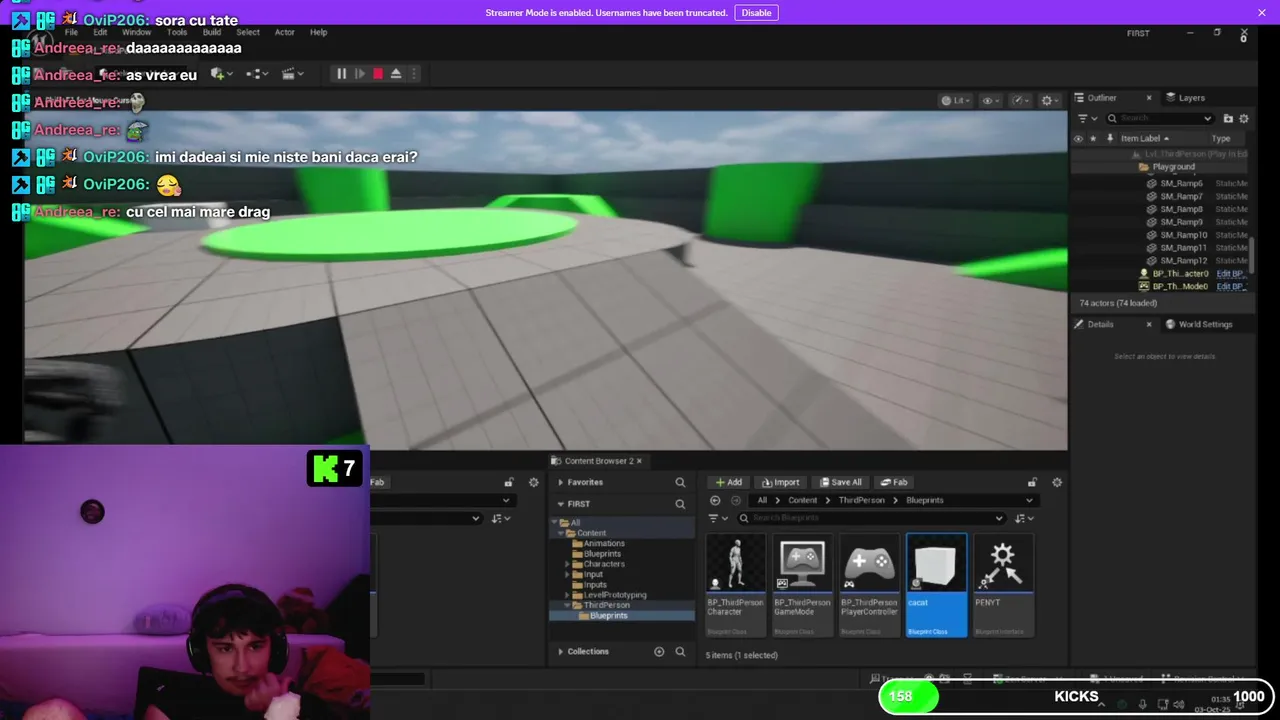Go back in Content Browser history
Screen dimensions: 1280x720
(x=715, y=500)
